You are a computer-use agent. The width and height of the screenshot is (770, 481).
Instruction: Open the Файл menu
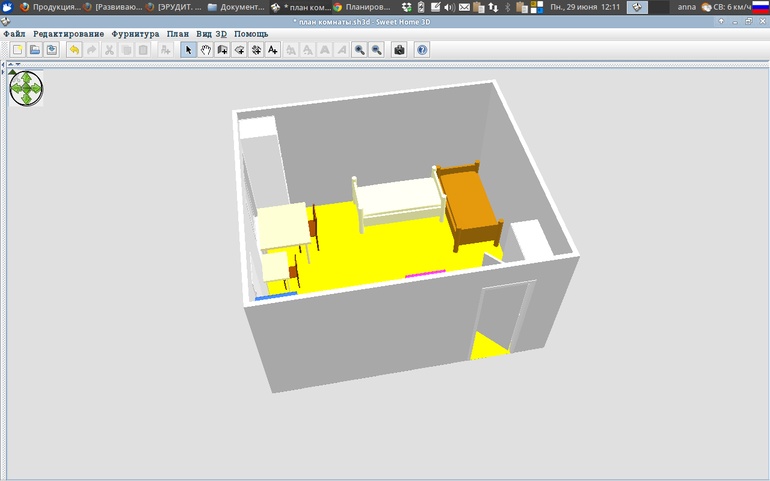pos(15,34)
